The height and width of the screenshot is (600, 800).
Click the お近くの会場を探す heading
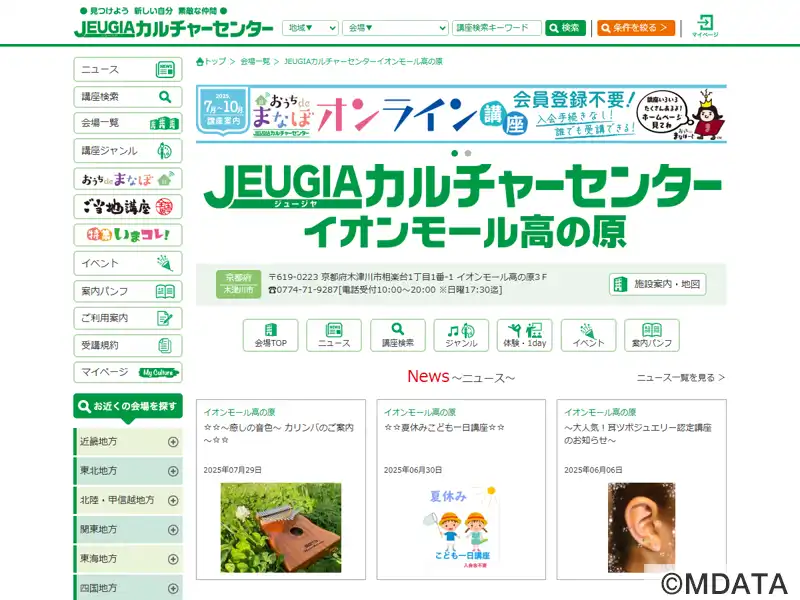[x=128, y=407]
